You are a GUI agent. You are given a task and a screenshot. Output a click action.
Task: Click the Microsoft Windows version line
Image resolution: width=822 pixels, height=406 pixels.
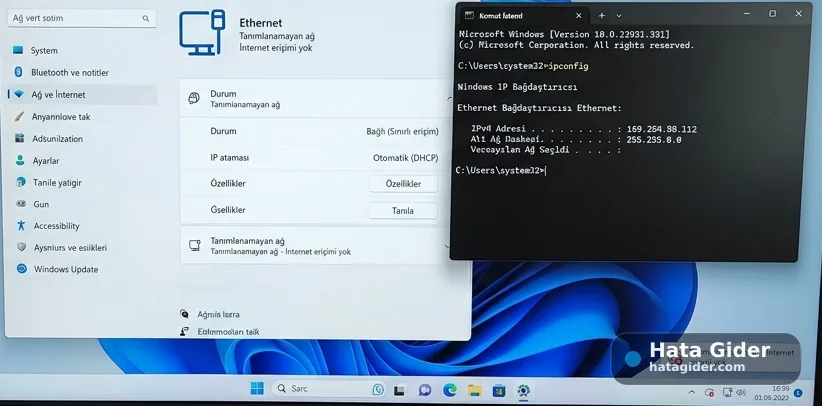coord(564,35)
